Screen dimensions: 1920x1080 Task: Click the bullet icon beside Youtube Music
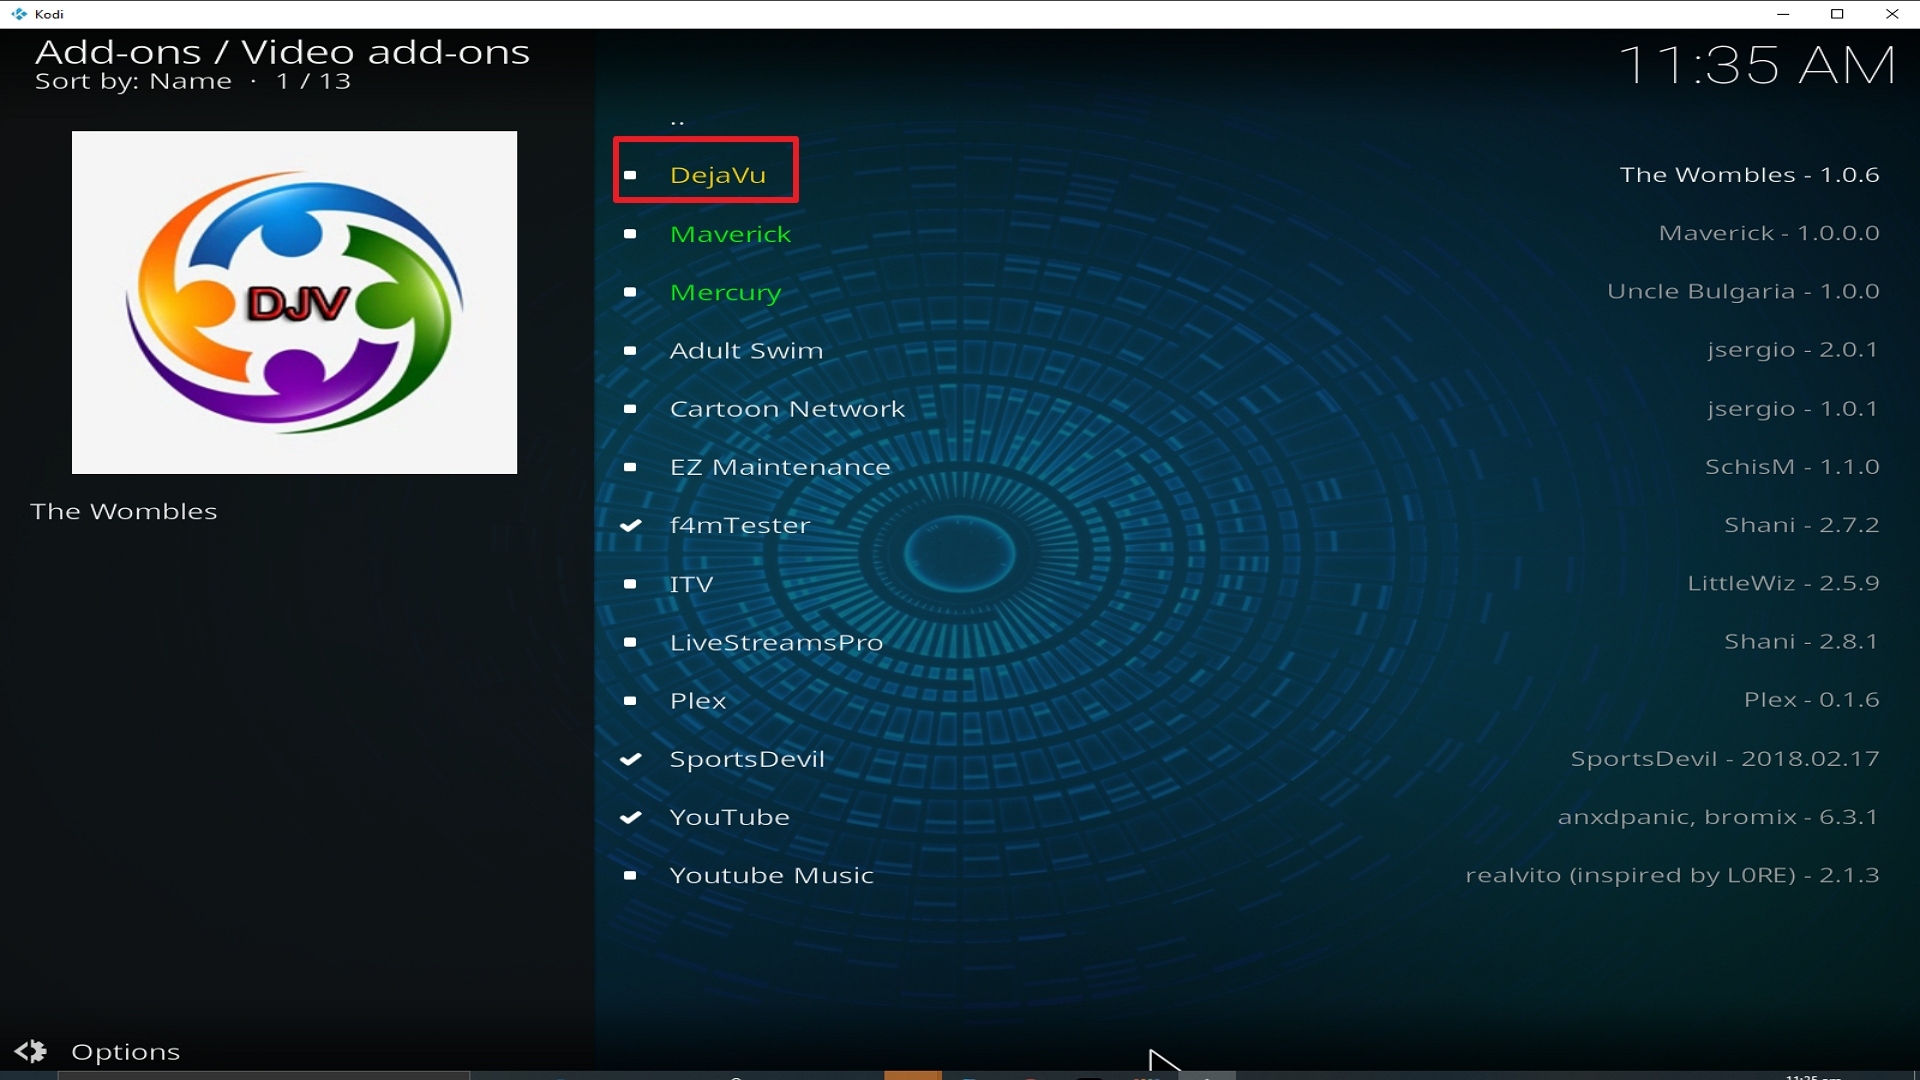tap(630, 876)
